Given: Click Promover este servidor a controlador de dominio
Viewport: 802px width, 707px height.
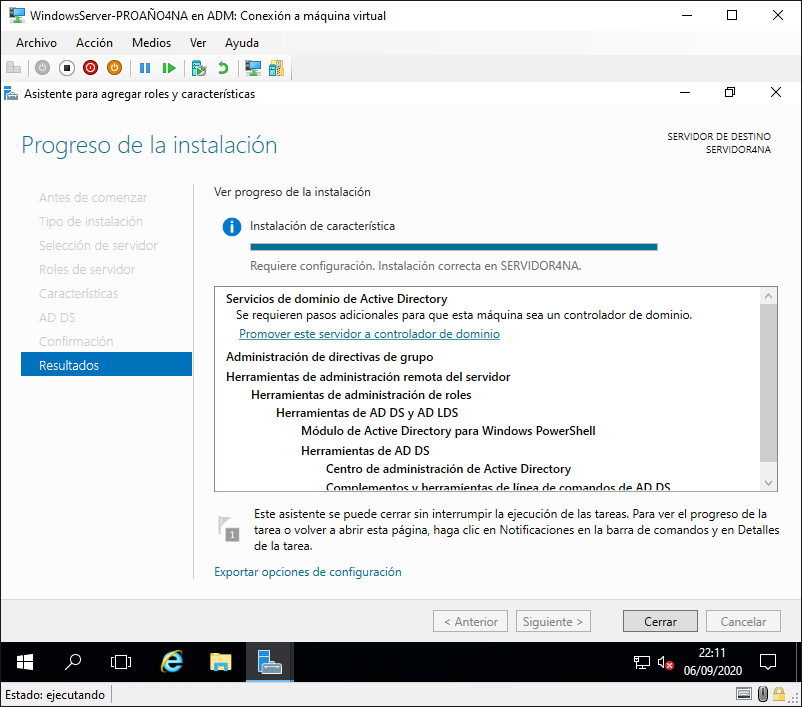Looking at the screenshot, I should click(x=369, y=334).
